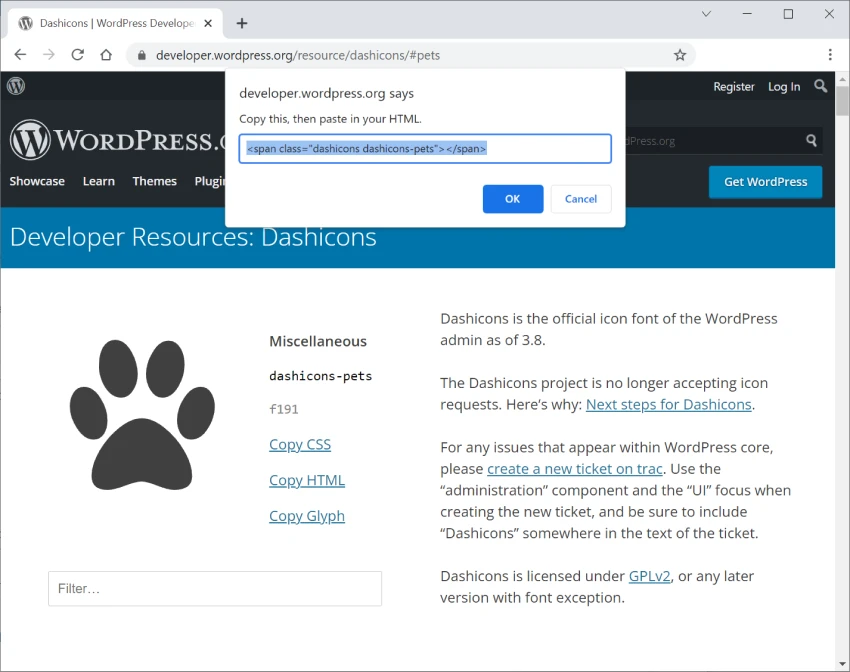The height and width of the screenshot is (672, 850).
Task: Click the scrollbar up arrow
Action: tap(842, 79)
